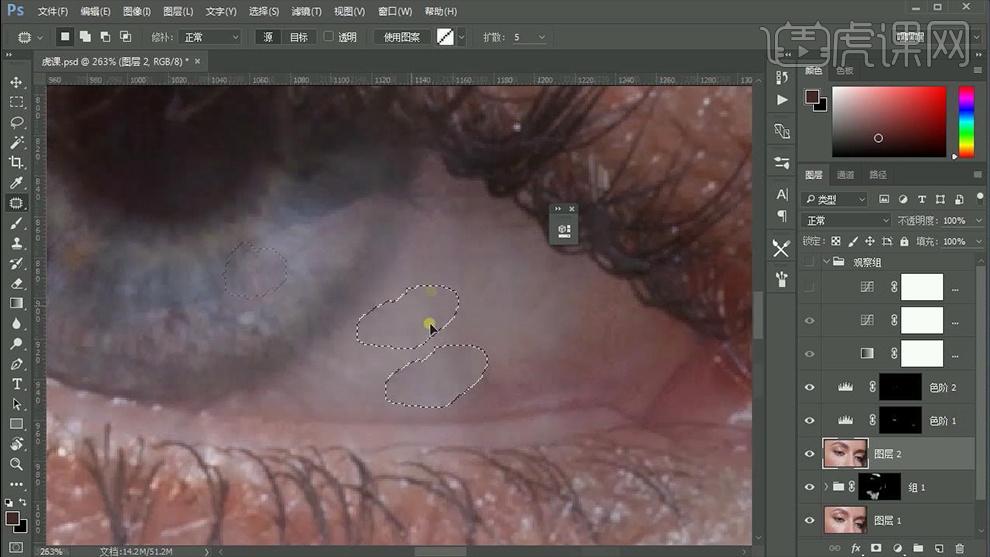Click the rainbow hue slider strip
This screenshot has width=990, height=557.
click(966, 122)
